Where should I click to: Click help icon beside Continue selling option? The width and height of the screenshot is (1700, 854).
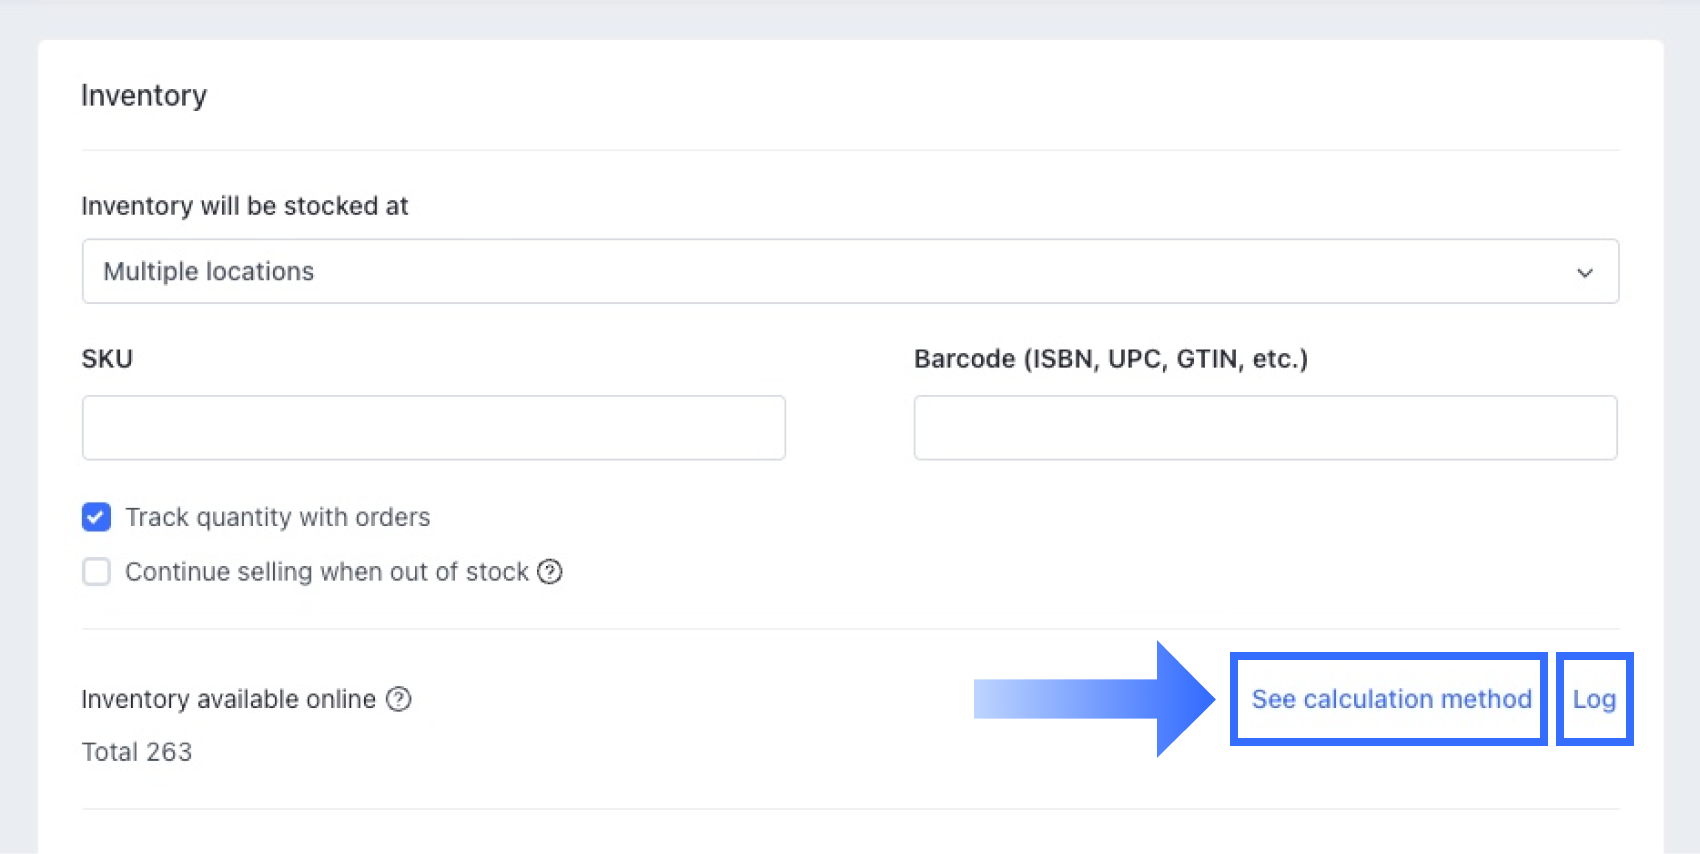point(550,572)
